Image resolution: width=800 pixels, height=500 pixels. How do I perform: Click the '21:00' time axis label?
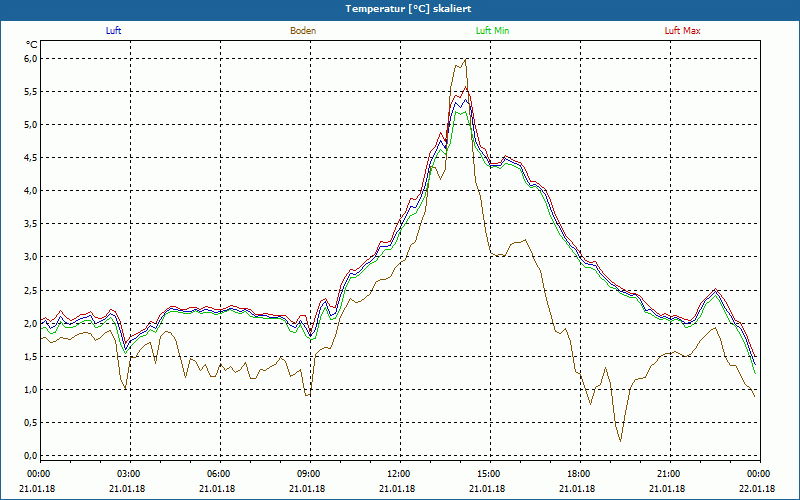coord(668,474)
